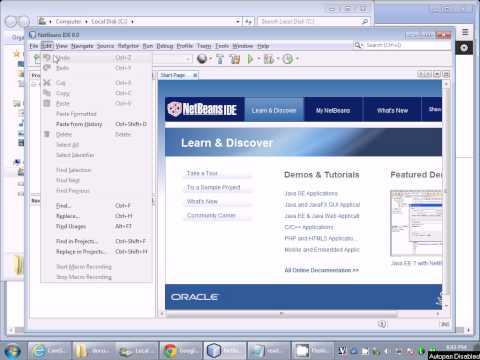Click the Start Page vertical scrollbar
Image resolution: width=480 pixels, height=360 pixels.
(446, 193)
